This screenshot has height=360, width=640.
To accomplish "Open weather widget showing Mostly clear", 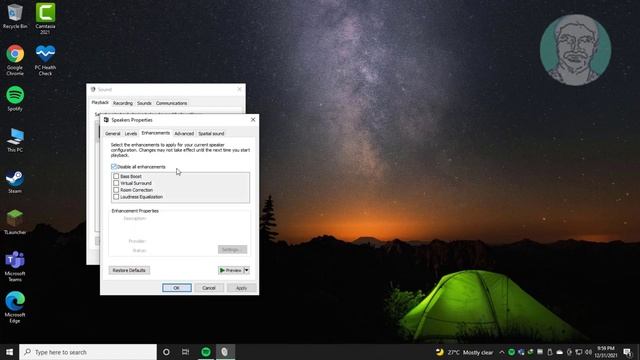I will click(x=464, y=352).
